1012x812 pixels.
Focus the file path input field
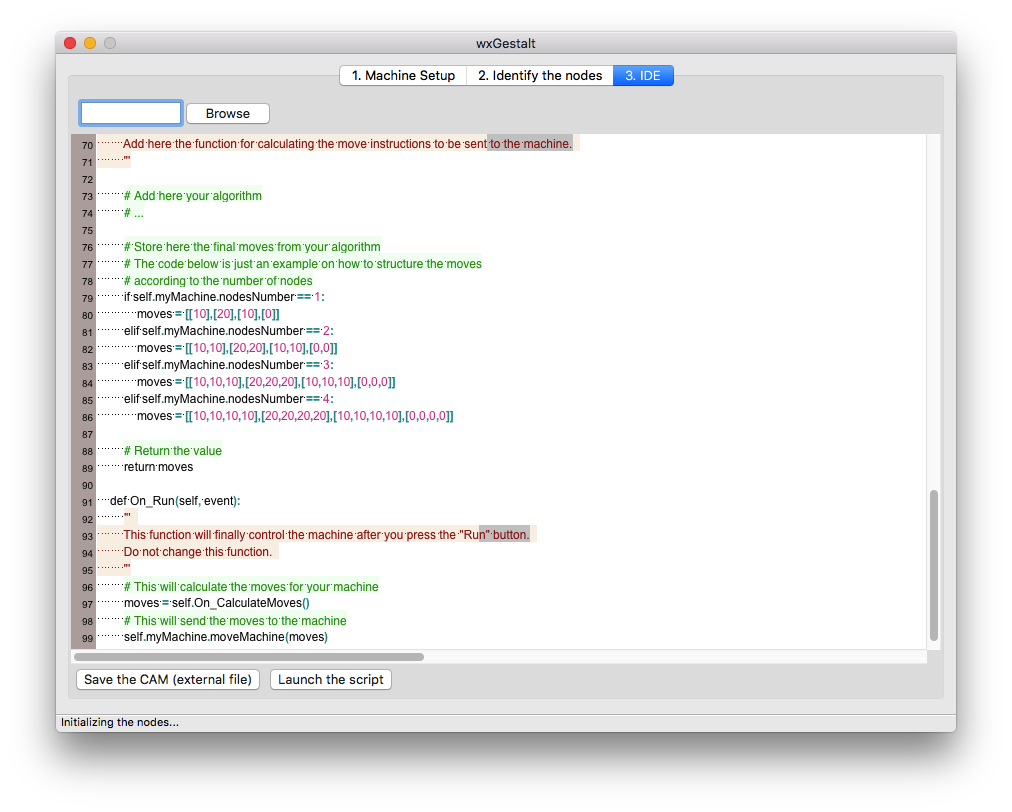pyautogui.click(x=131, y=113)
